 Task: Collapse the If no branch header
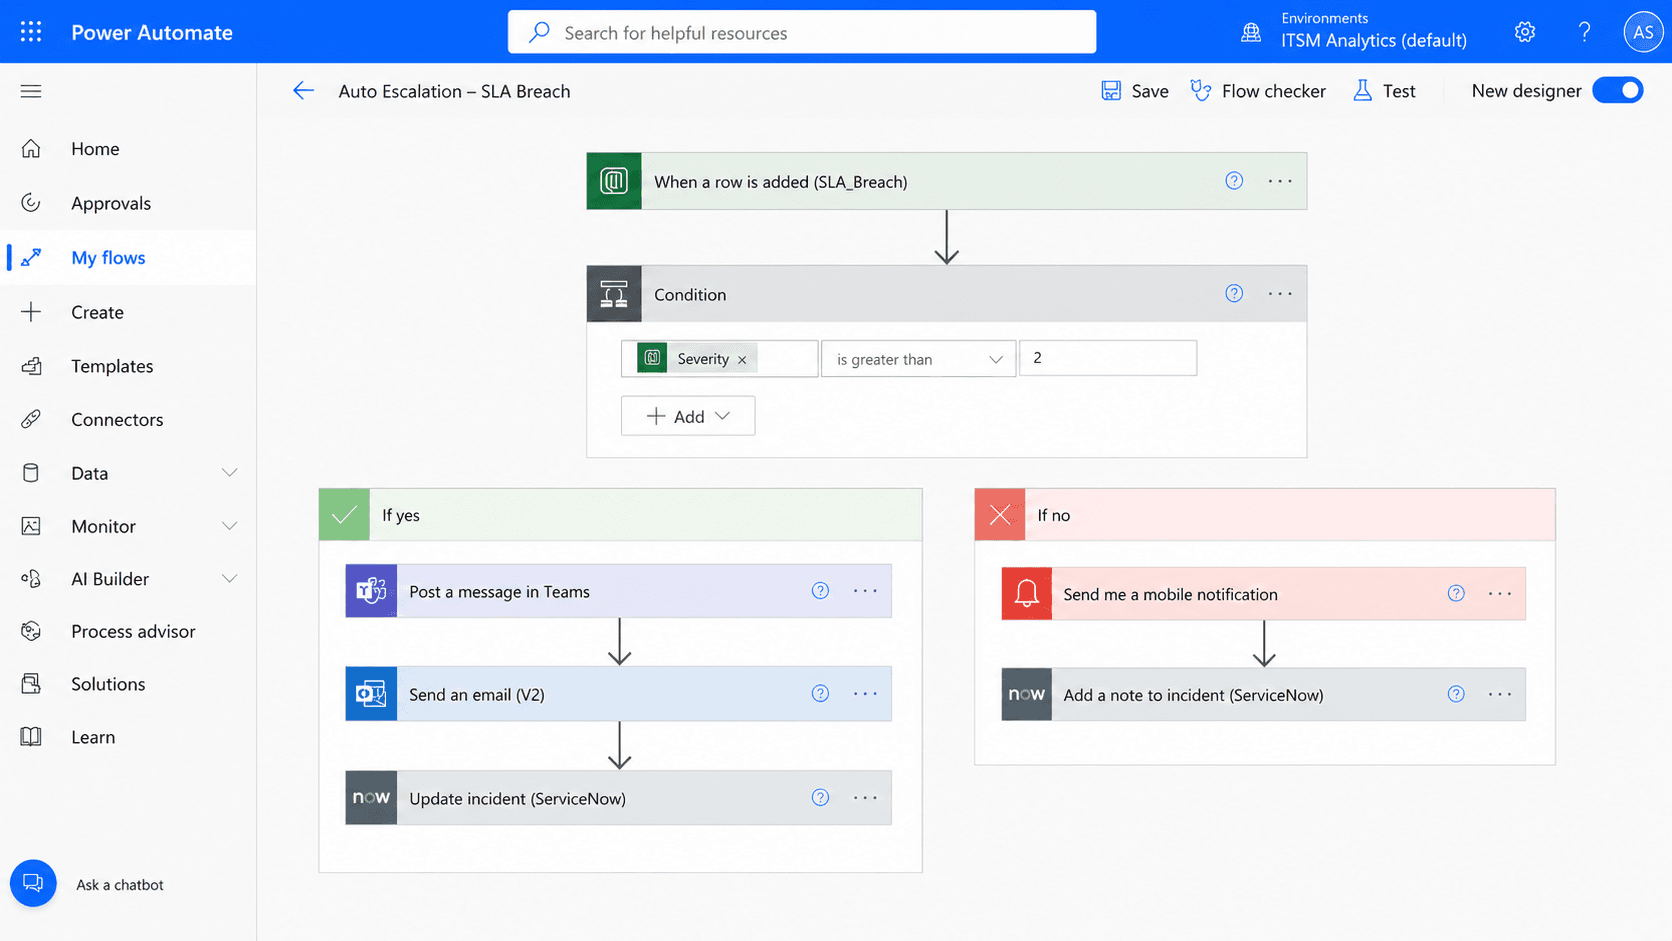(x=1265, y=515)
